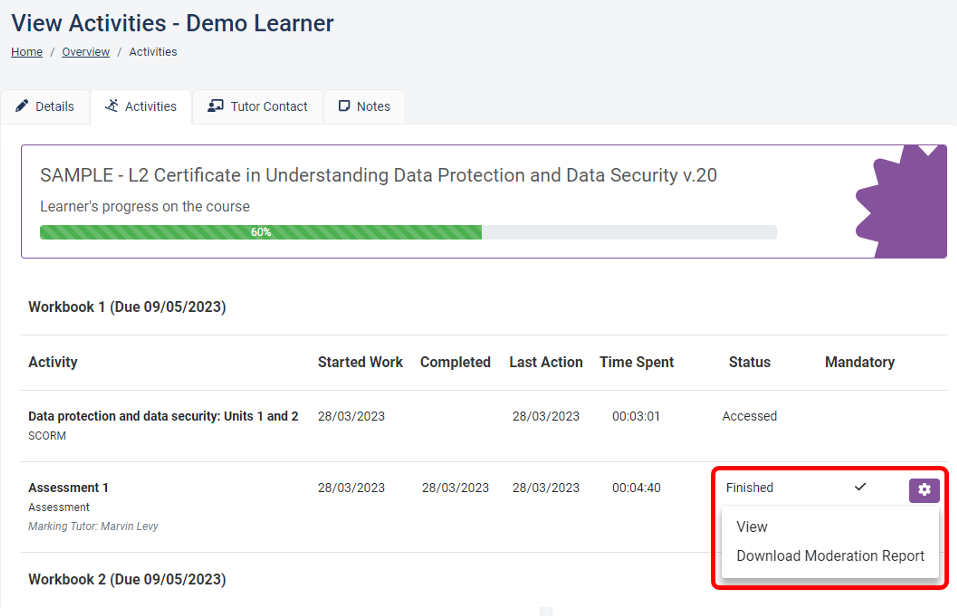
Task: Click the running figure icon on Activities tab
Action: click(x=112, y=106)
